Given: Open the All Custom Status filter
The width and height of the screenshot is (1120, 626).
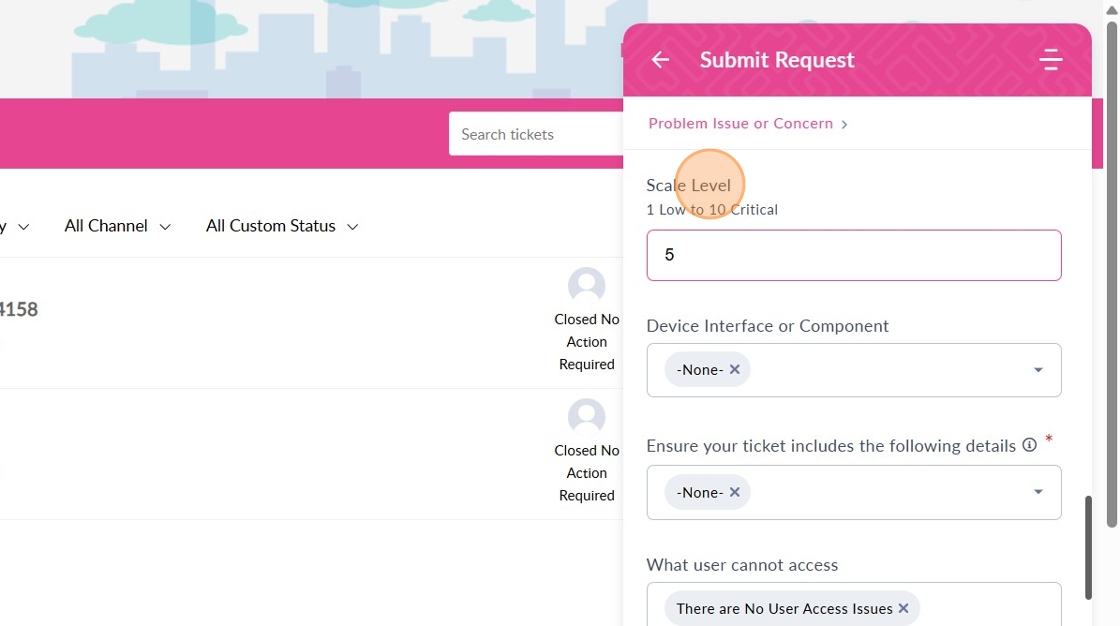Looking at the screenshot, I should [x=281, y=226].
